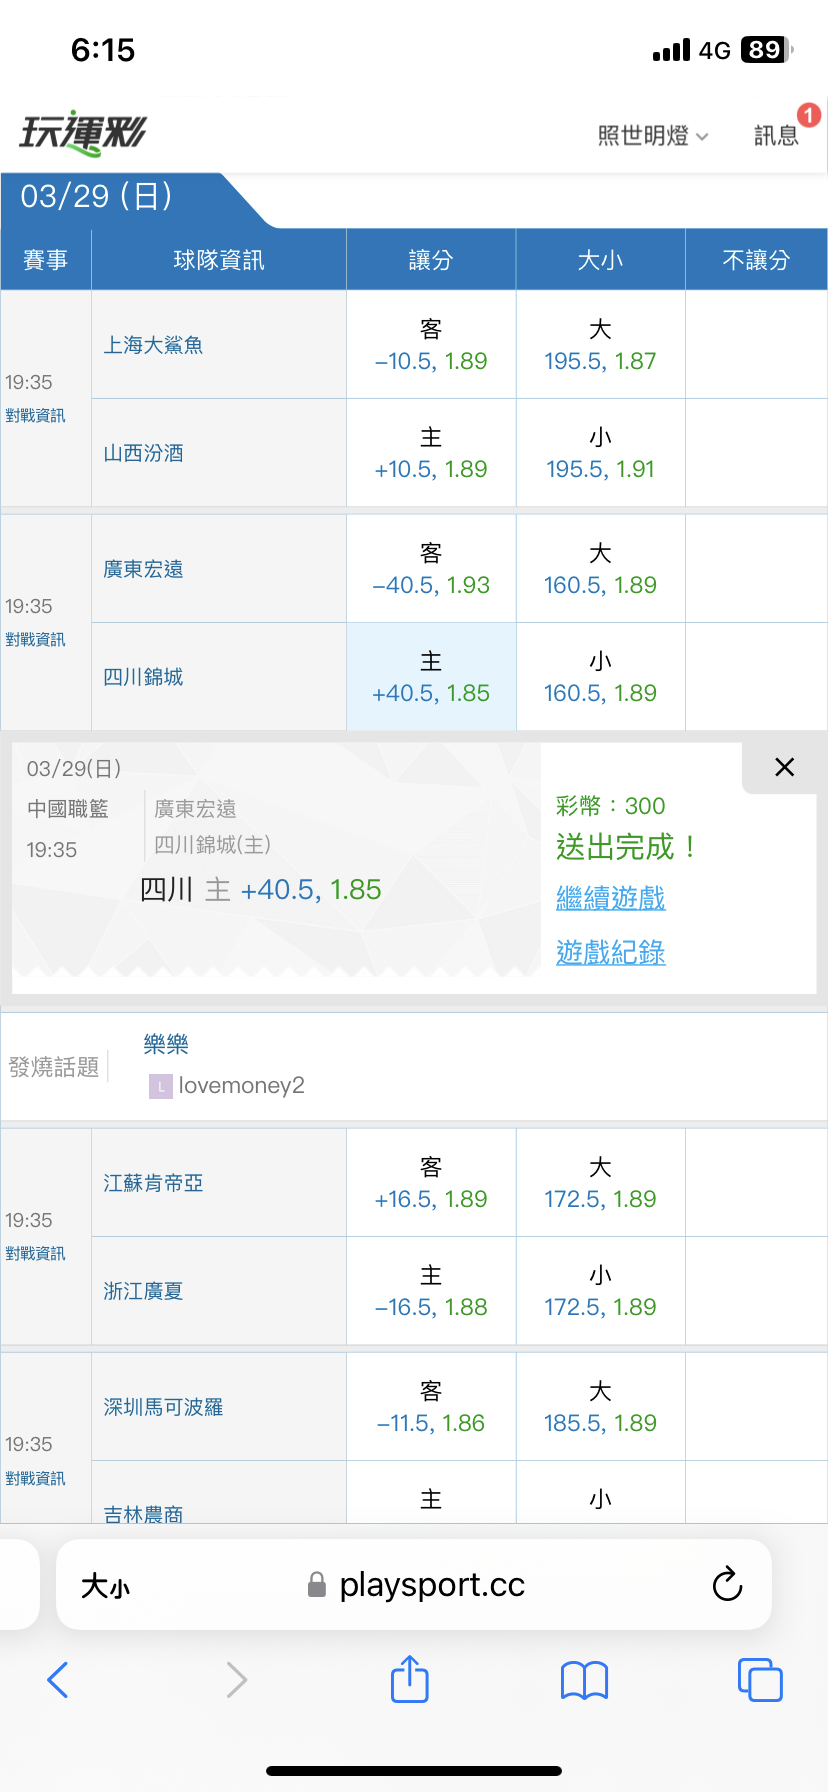Viewport: 828px width, 1792px height.
Task: Open the 遊戲紀錄 link
Action: point(610,953)
